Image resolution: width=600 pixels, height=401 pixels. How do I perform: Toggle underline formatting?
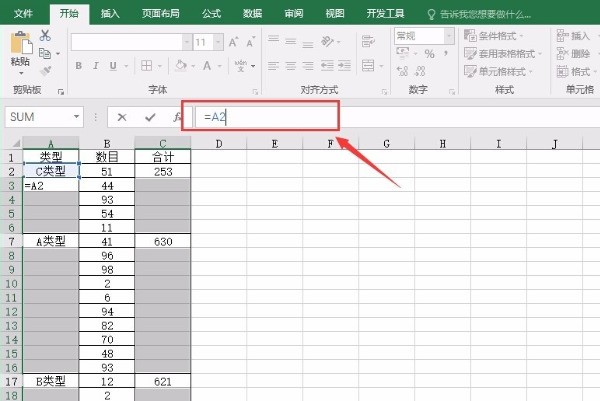pyautogui.click(x=115, y=66)
